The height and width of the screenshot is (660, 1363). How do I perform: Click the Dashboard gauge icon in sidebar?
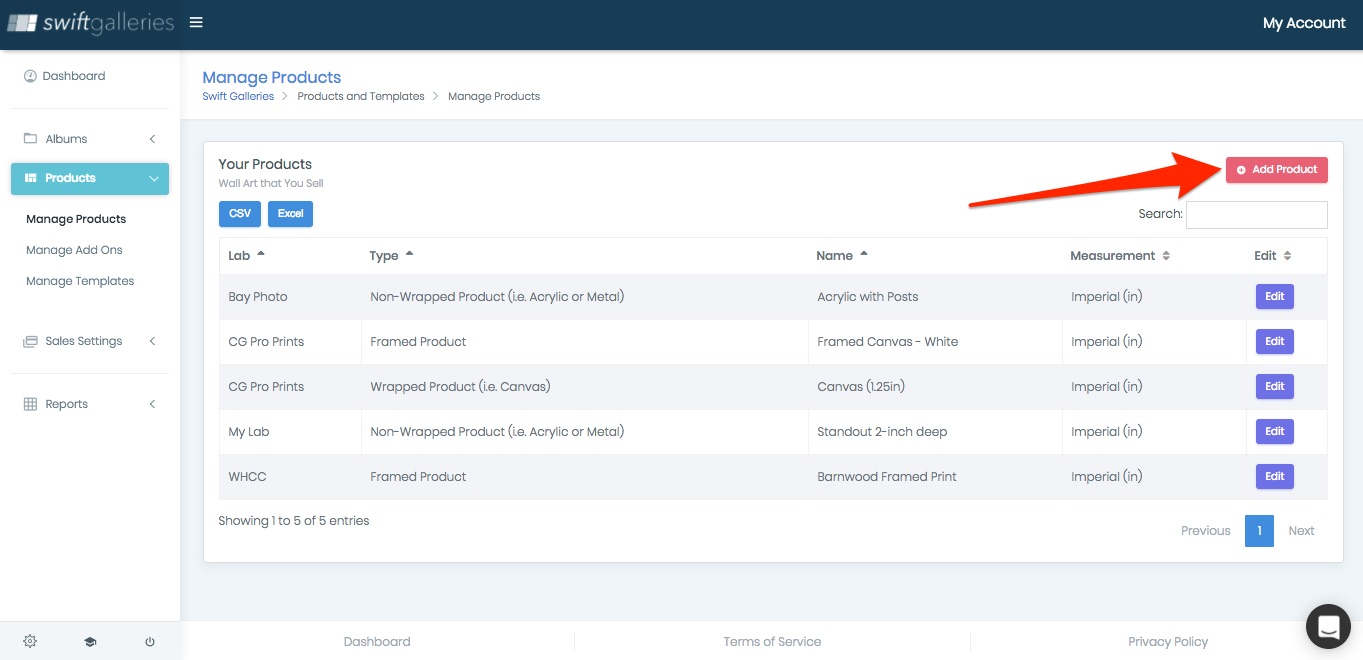[30, 76]
